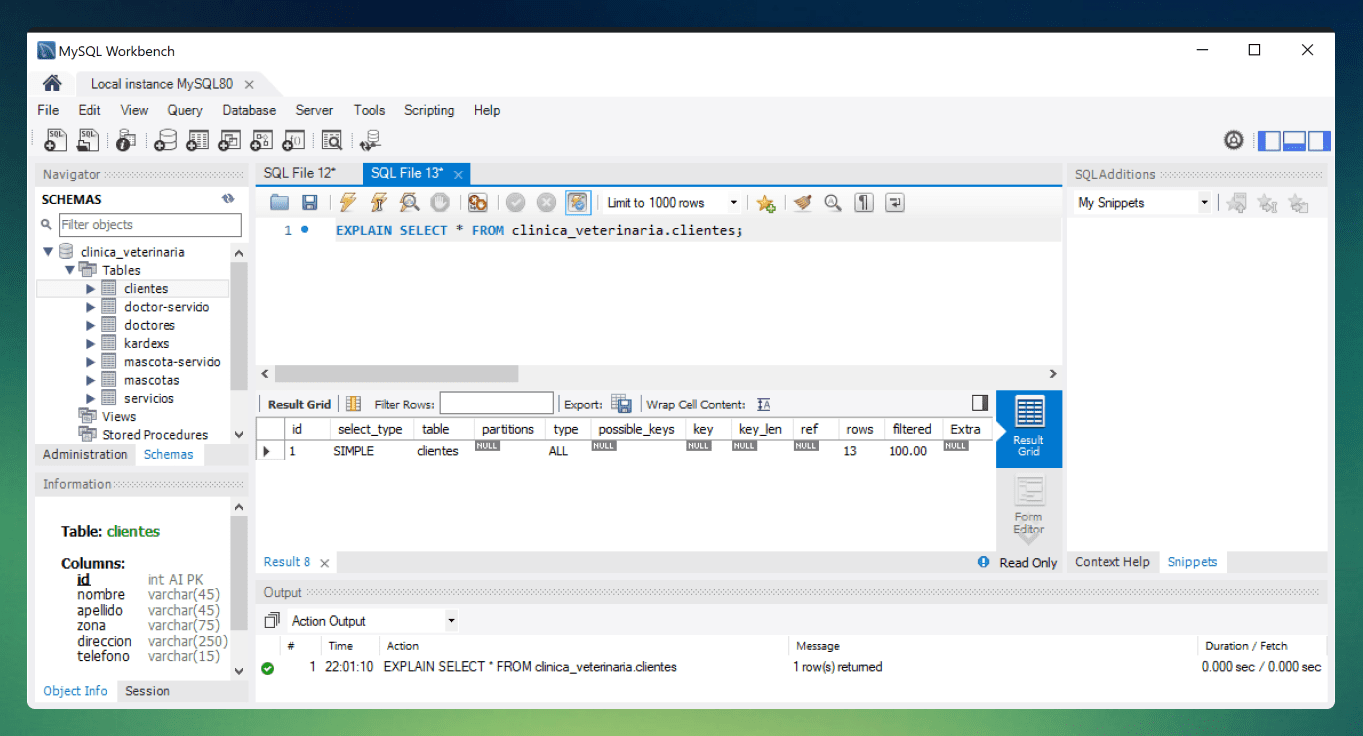Open the Session tab
Image resolution: width=1363 pixels, height=736 pixels.
click(x=147, y=691)
